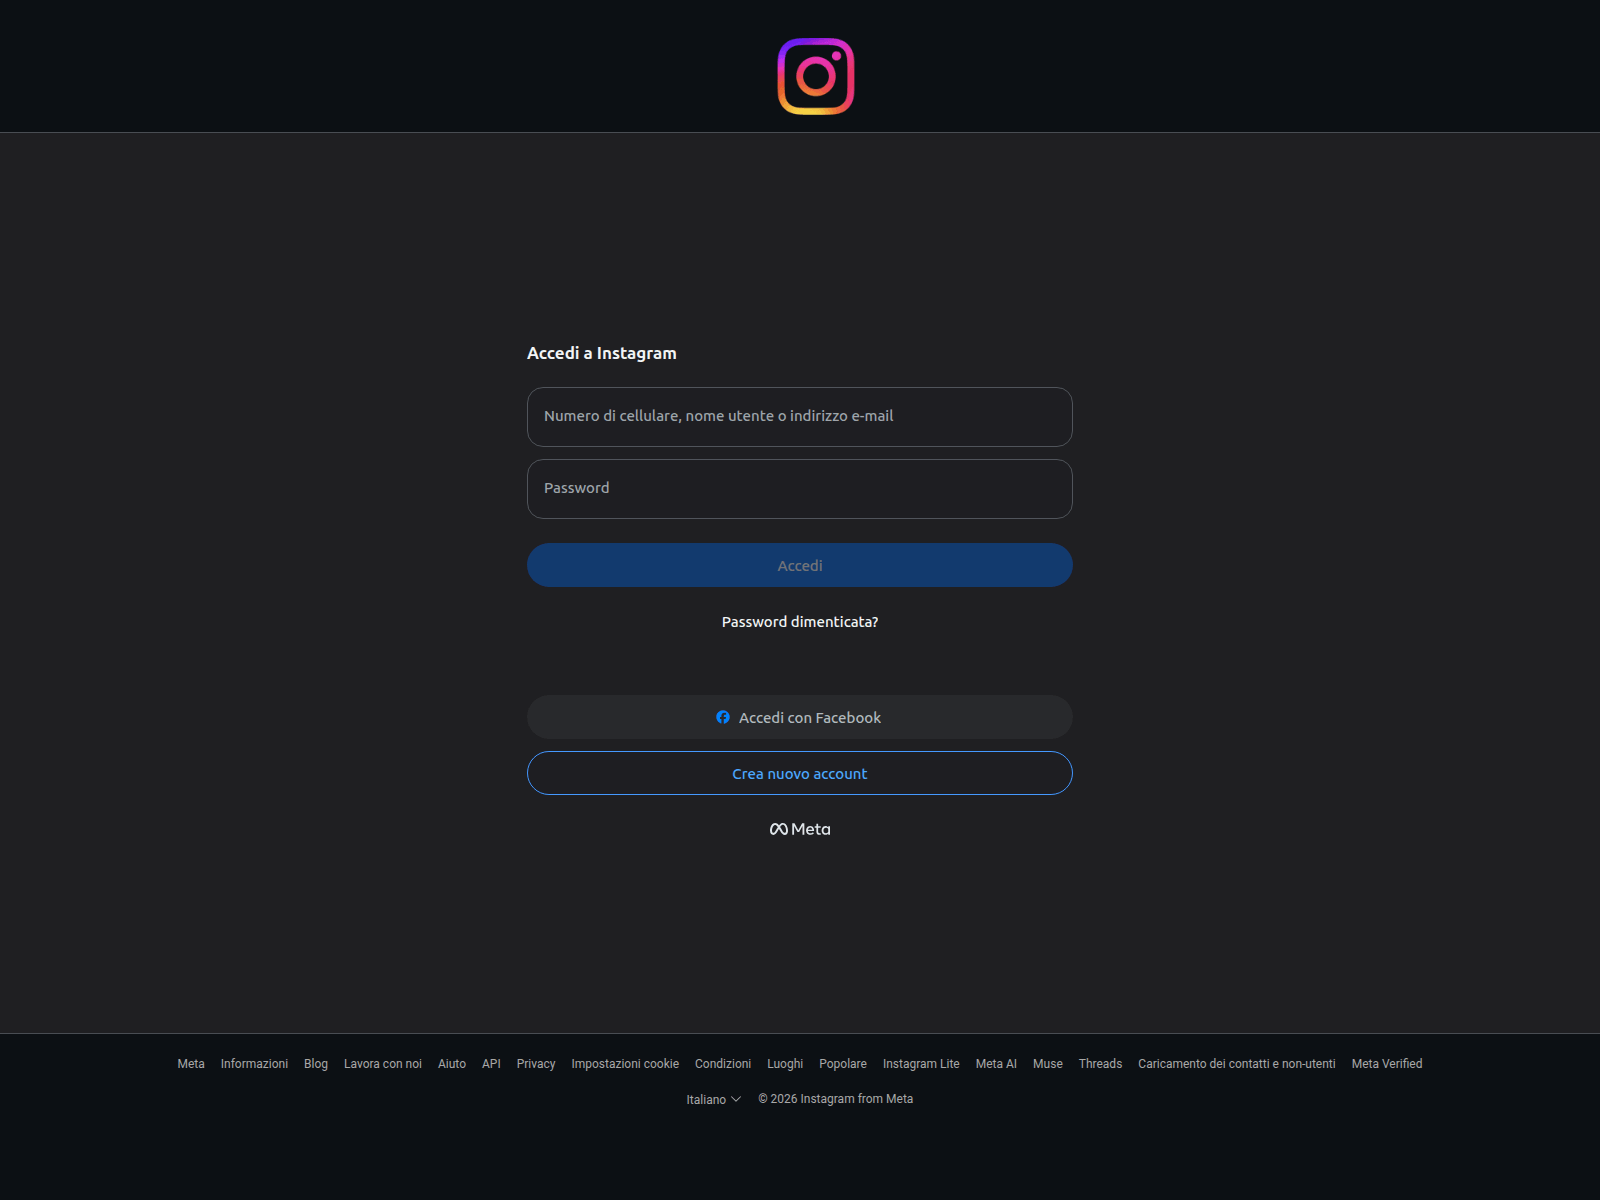Click the Accedi a Instagram heading

602,353
